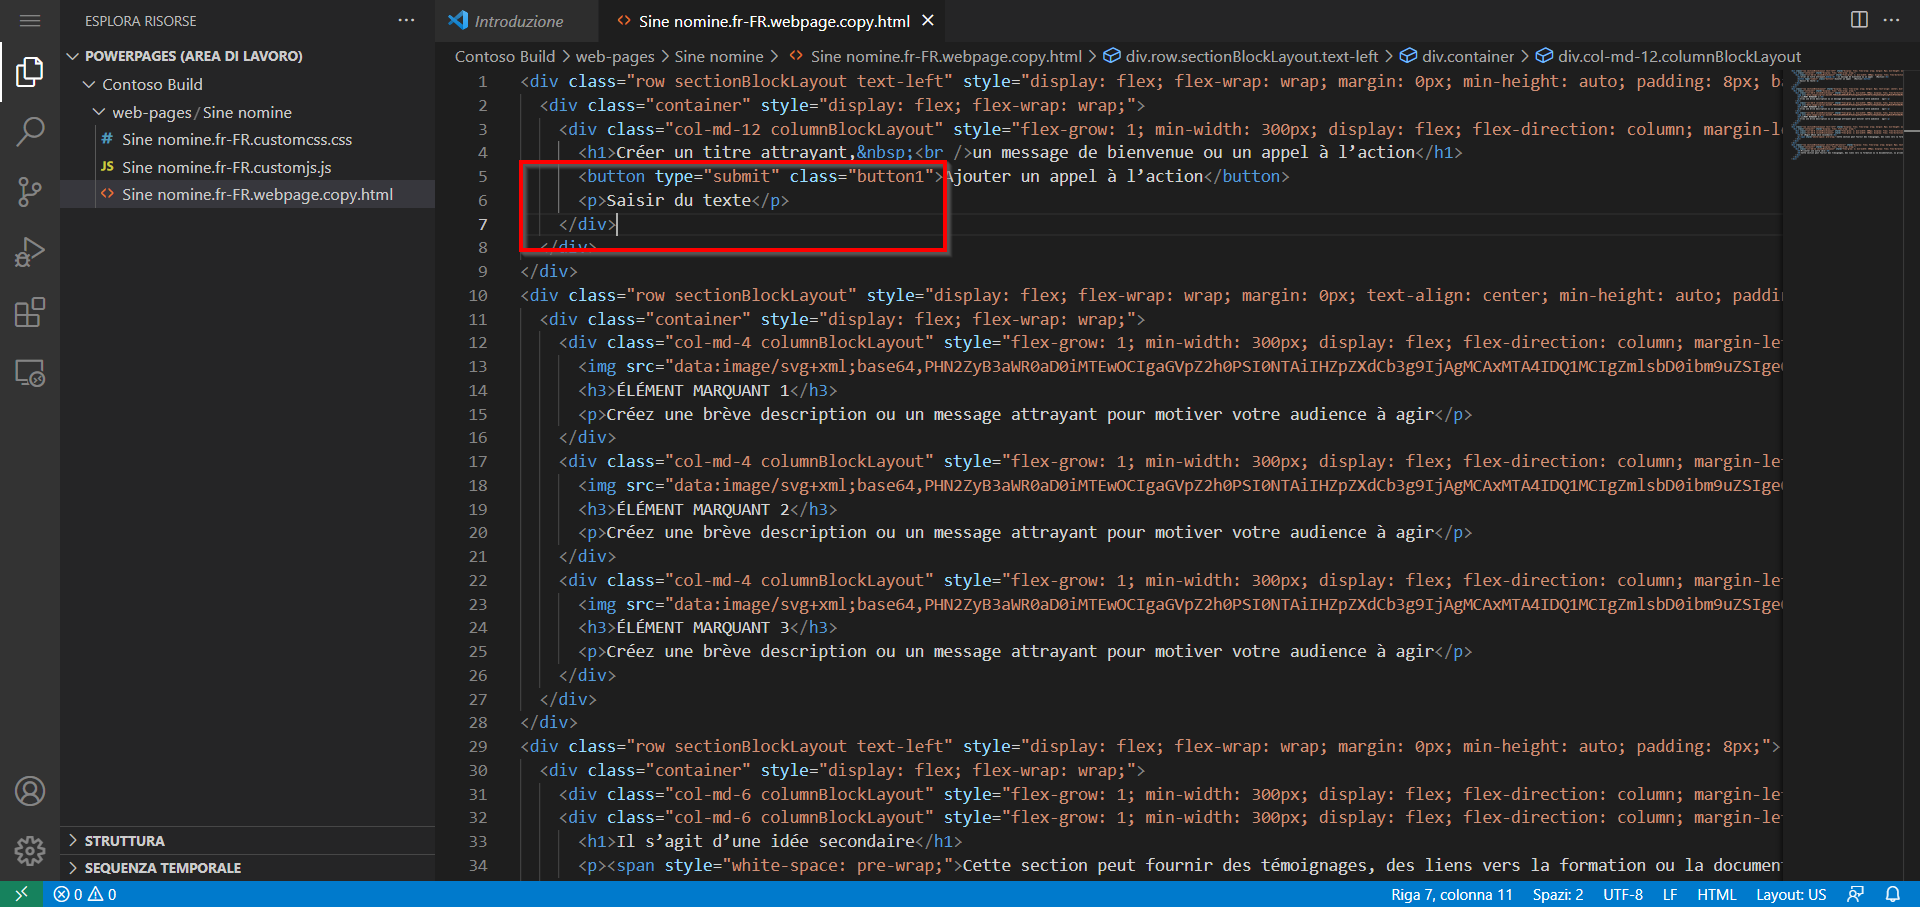Open the Search view icon
The height and width of the screenshot is (907, 1920).
tap(30, 131)
